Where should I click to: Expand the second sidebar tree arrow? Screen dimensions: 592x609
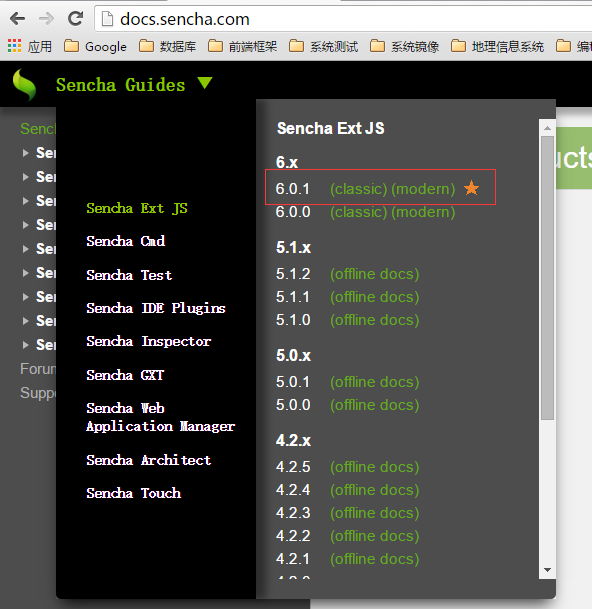tap(26, 177)
